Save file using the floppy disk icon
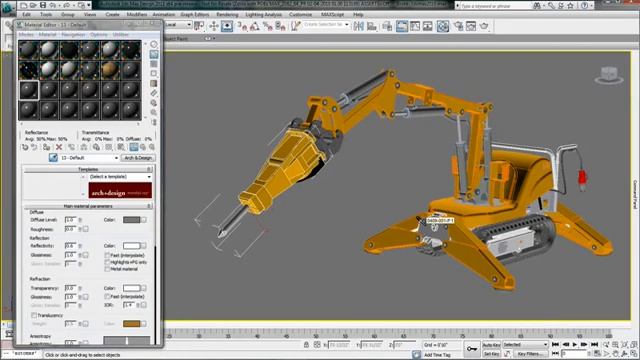640x360 pixels. pyautogui.click(x=42, y=6)
